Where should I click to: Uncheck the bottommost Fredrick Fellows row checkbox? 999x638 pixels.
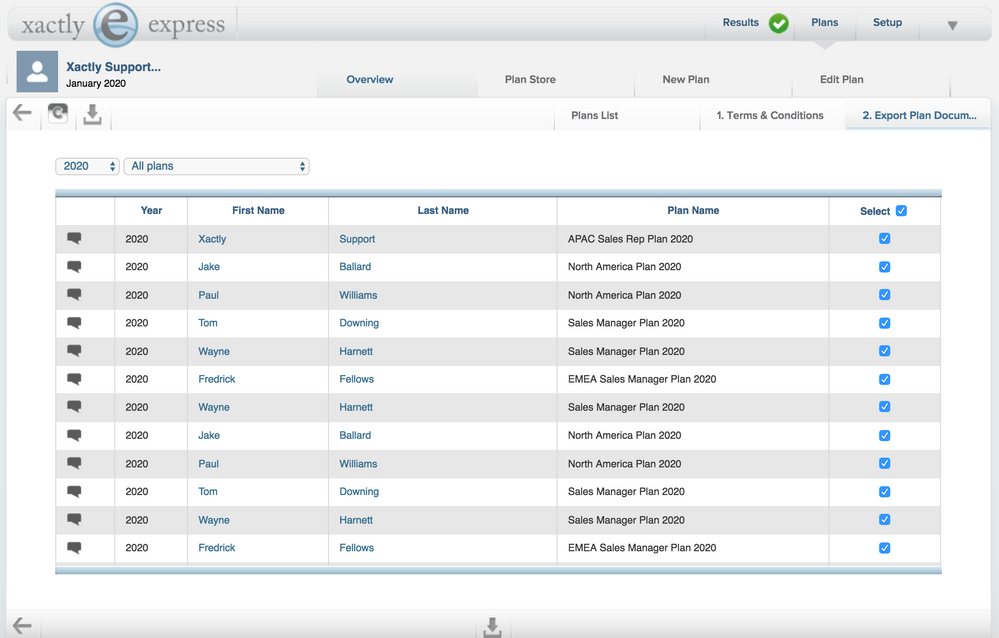coord(884,548)
